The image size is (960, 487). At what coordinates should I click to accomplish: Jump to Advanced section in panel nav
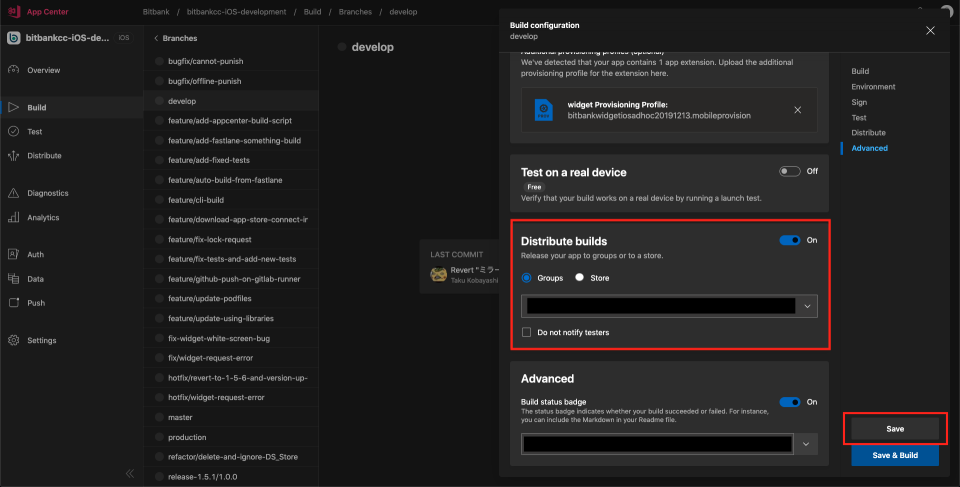[x=869, y=148]
